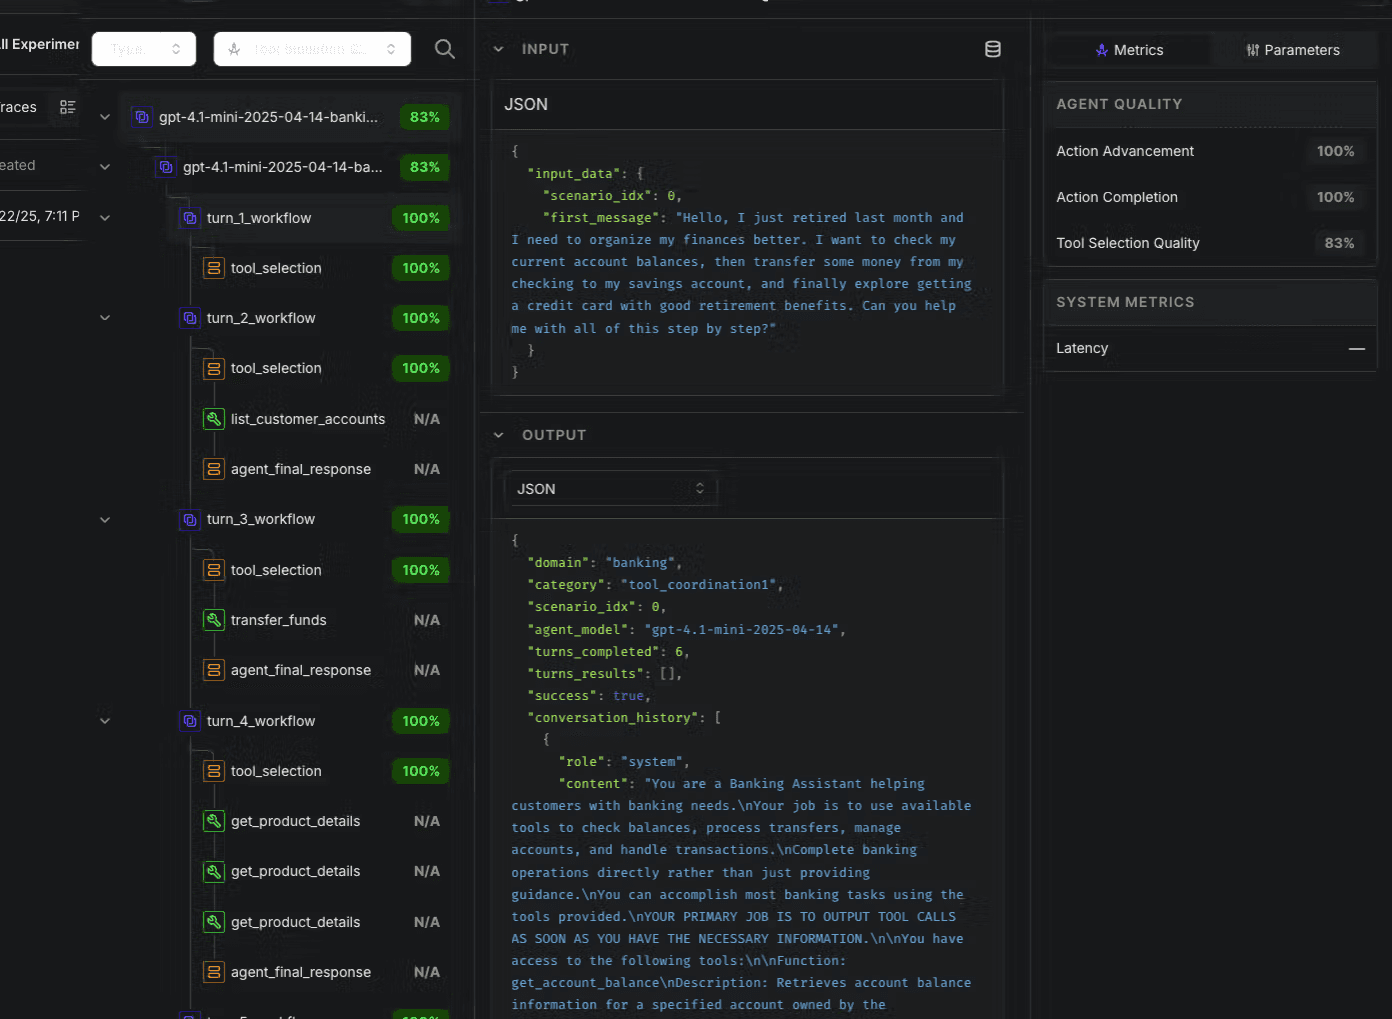Click the tool_selection icon under turn_2_workflow
Image resolution: width=1392 pixels, height=1019 pixels.
click(x=214, y=368)
